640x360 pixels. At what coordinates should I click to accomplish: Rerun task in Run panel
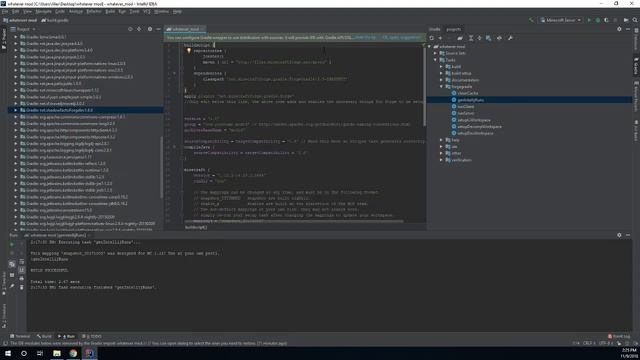tap(12, 244)
